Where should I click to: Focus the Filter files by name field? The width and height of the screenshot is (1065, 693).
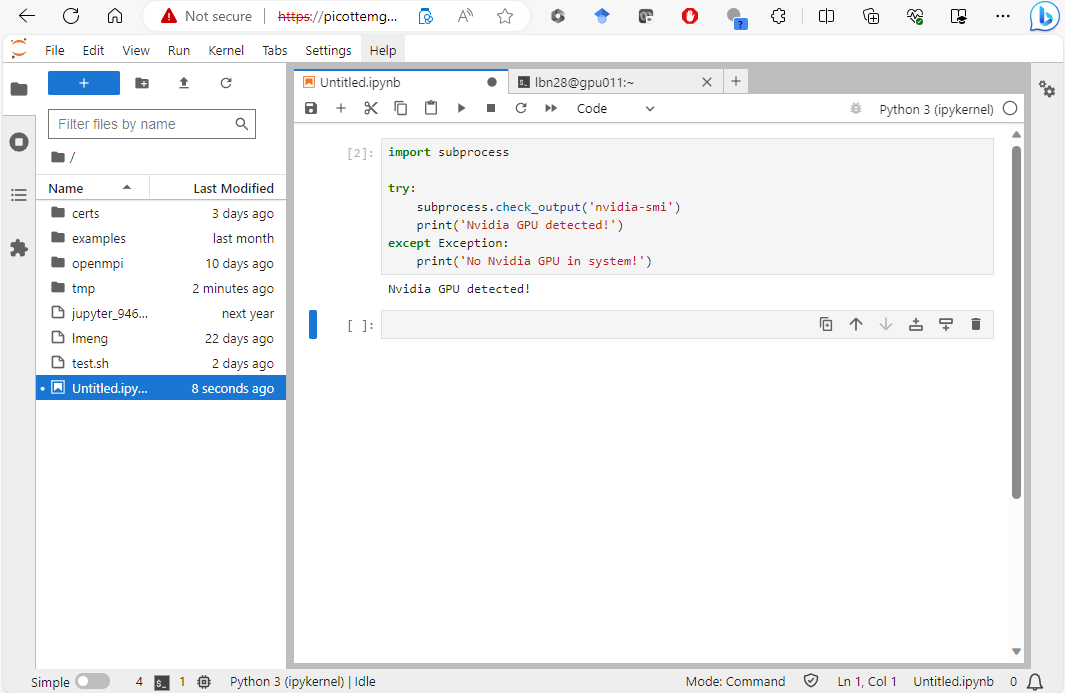coord(151,124)
